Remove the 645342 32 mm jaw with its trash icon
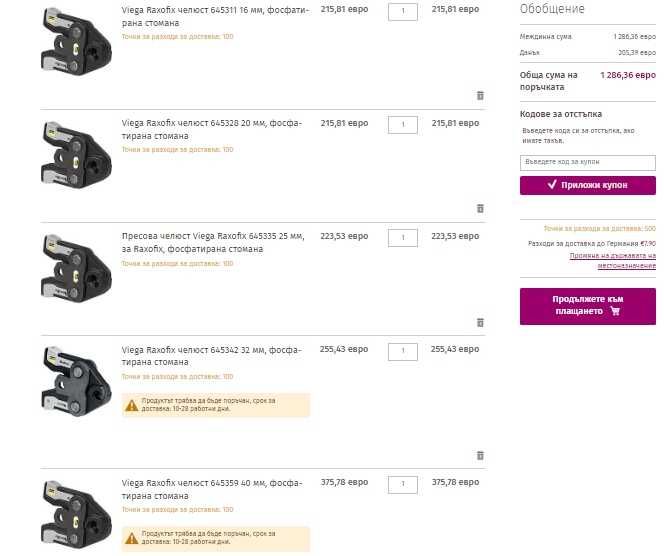 coord(480,455)
